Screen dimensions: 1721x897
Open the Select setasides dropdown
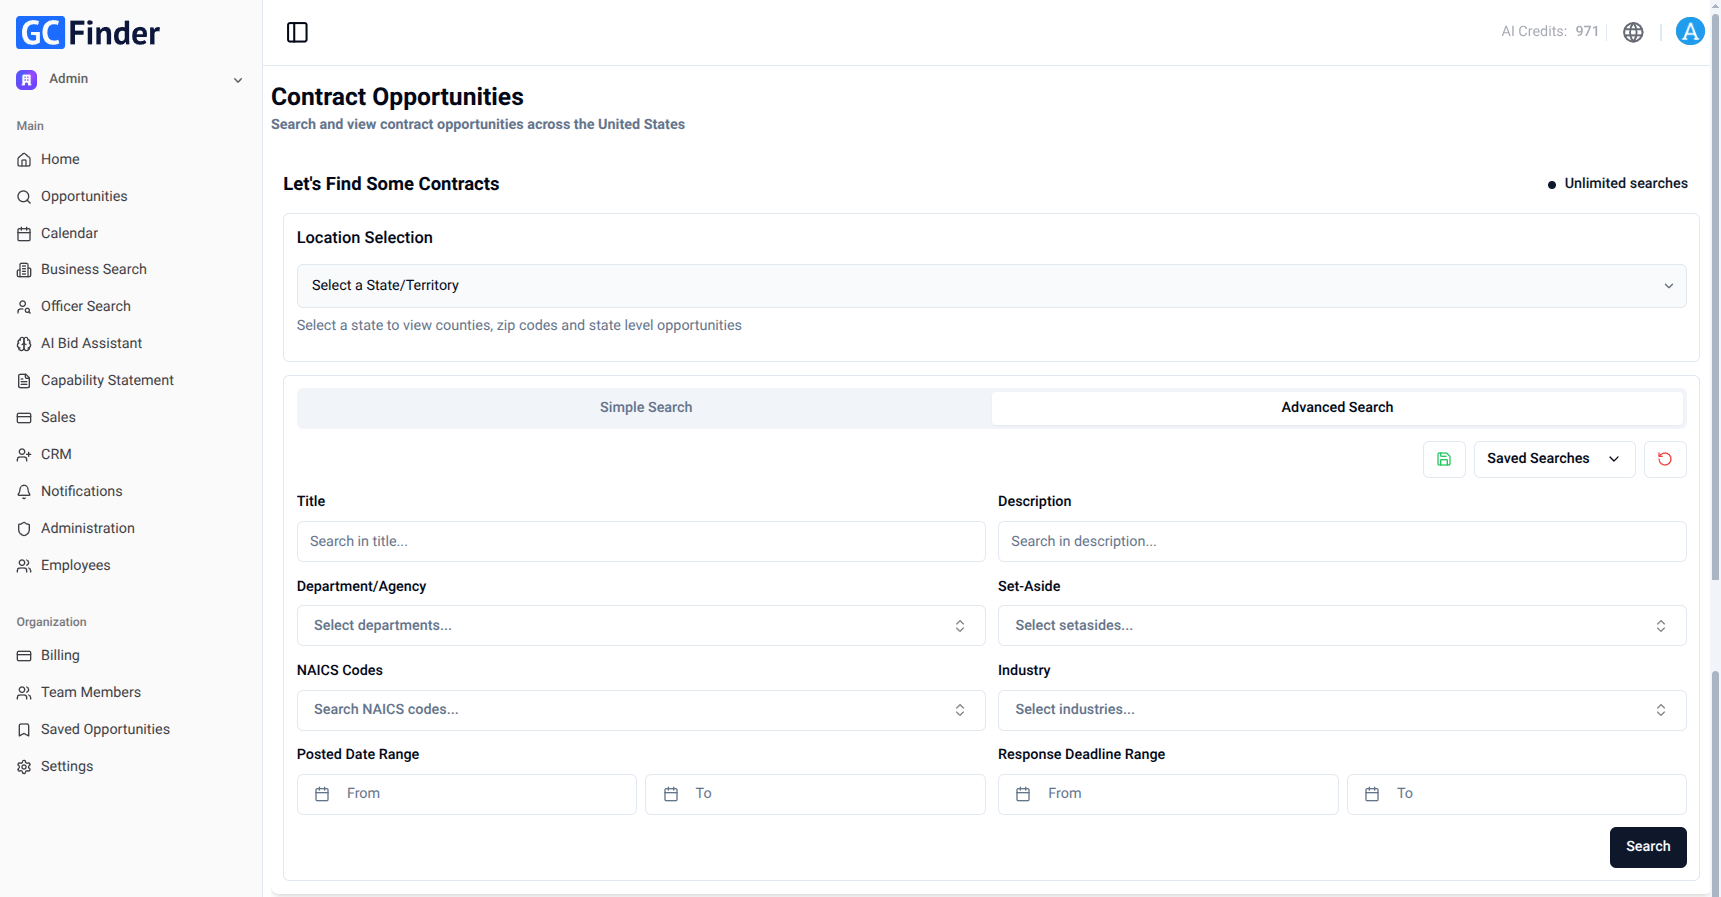click(x=1342, y=626)
